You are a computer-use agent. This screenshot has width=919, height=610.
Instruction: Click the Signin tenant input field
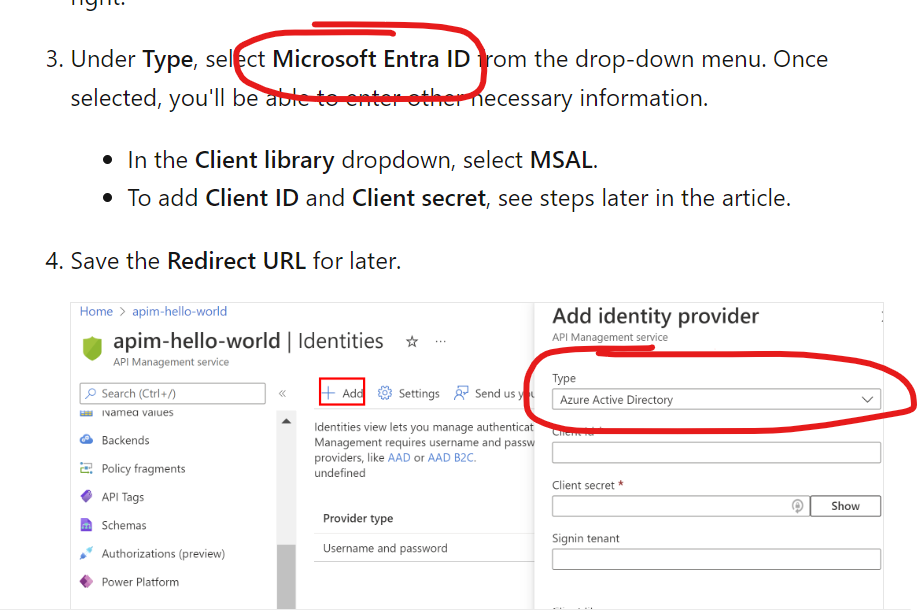(716, 559)
